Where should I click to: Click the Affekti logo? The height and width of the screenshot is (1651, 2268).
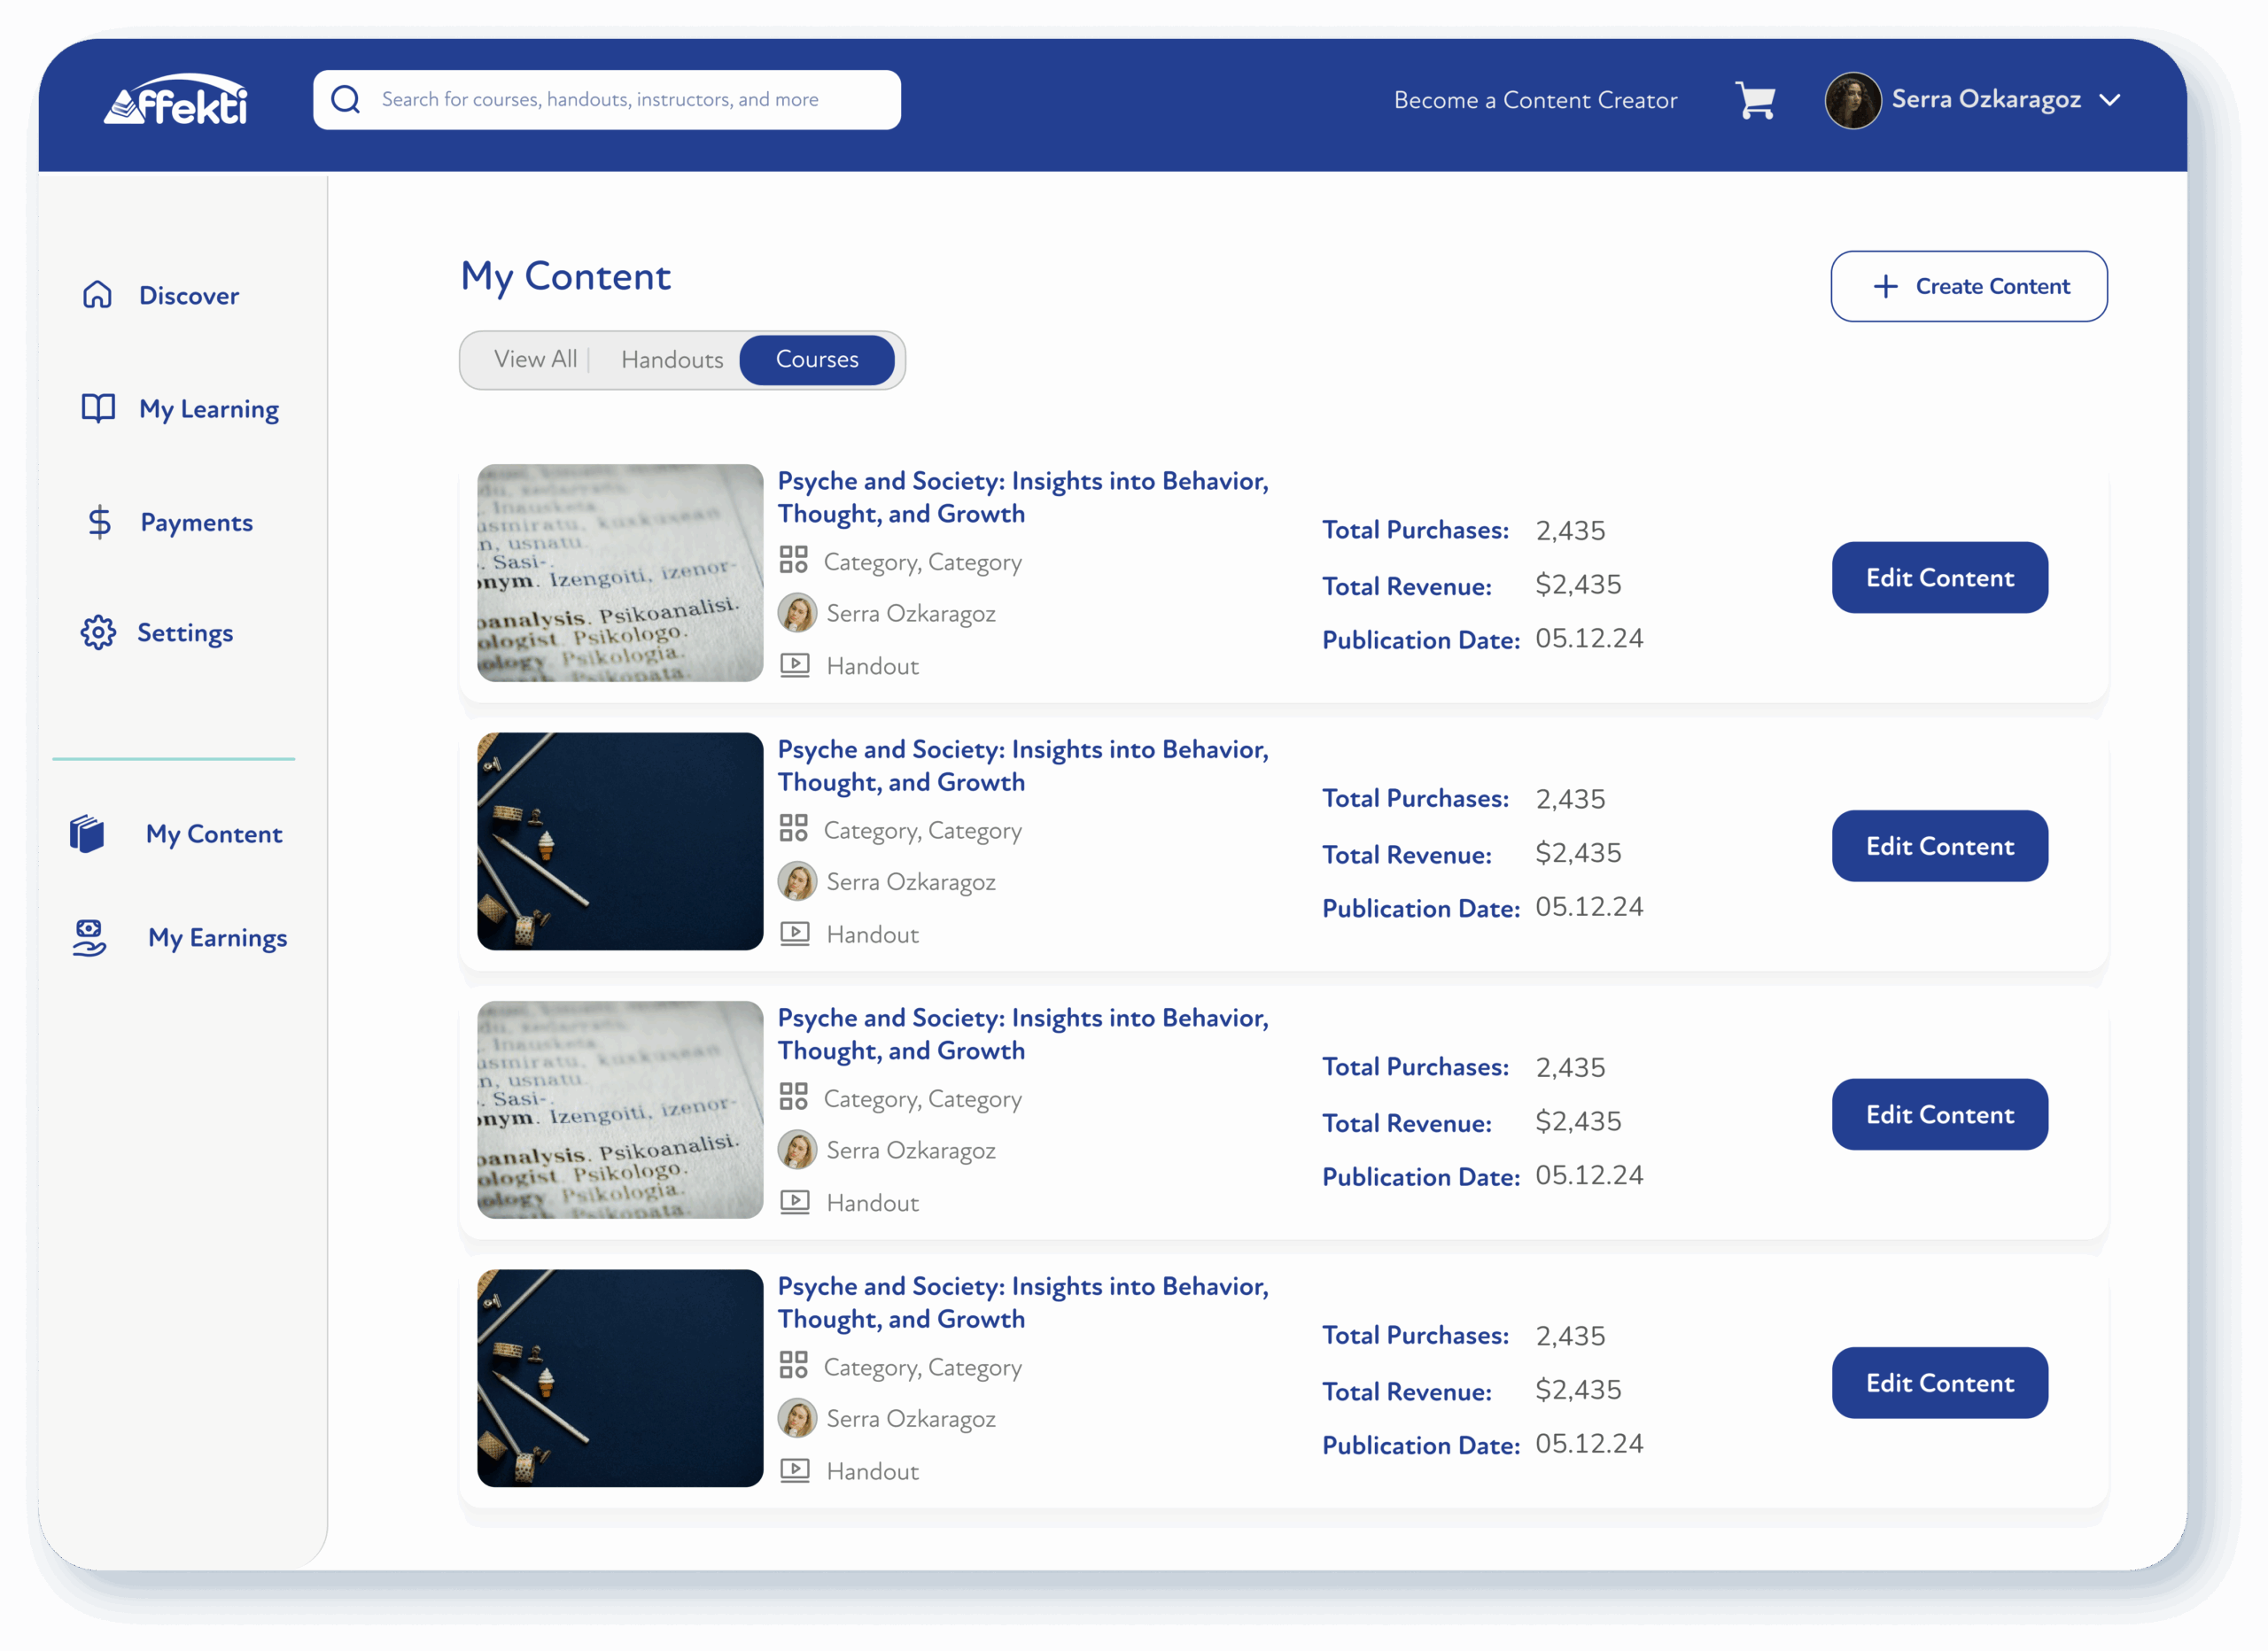coord(176,99)
